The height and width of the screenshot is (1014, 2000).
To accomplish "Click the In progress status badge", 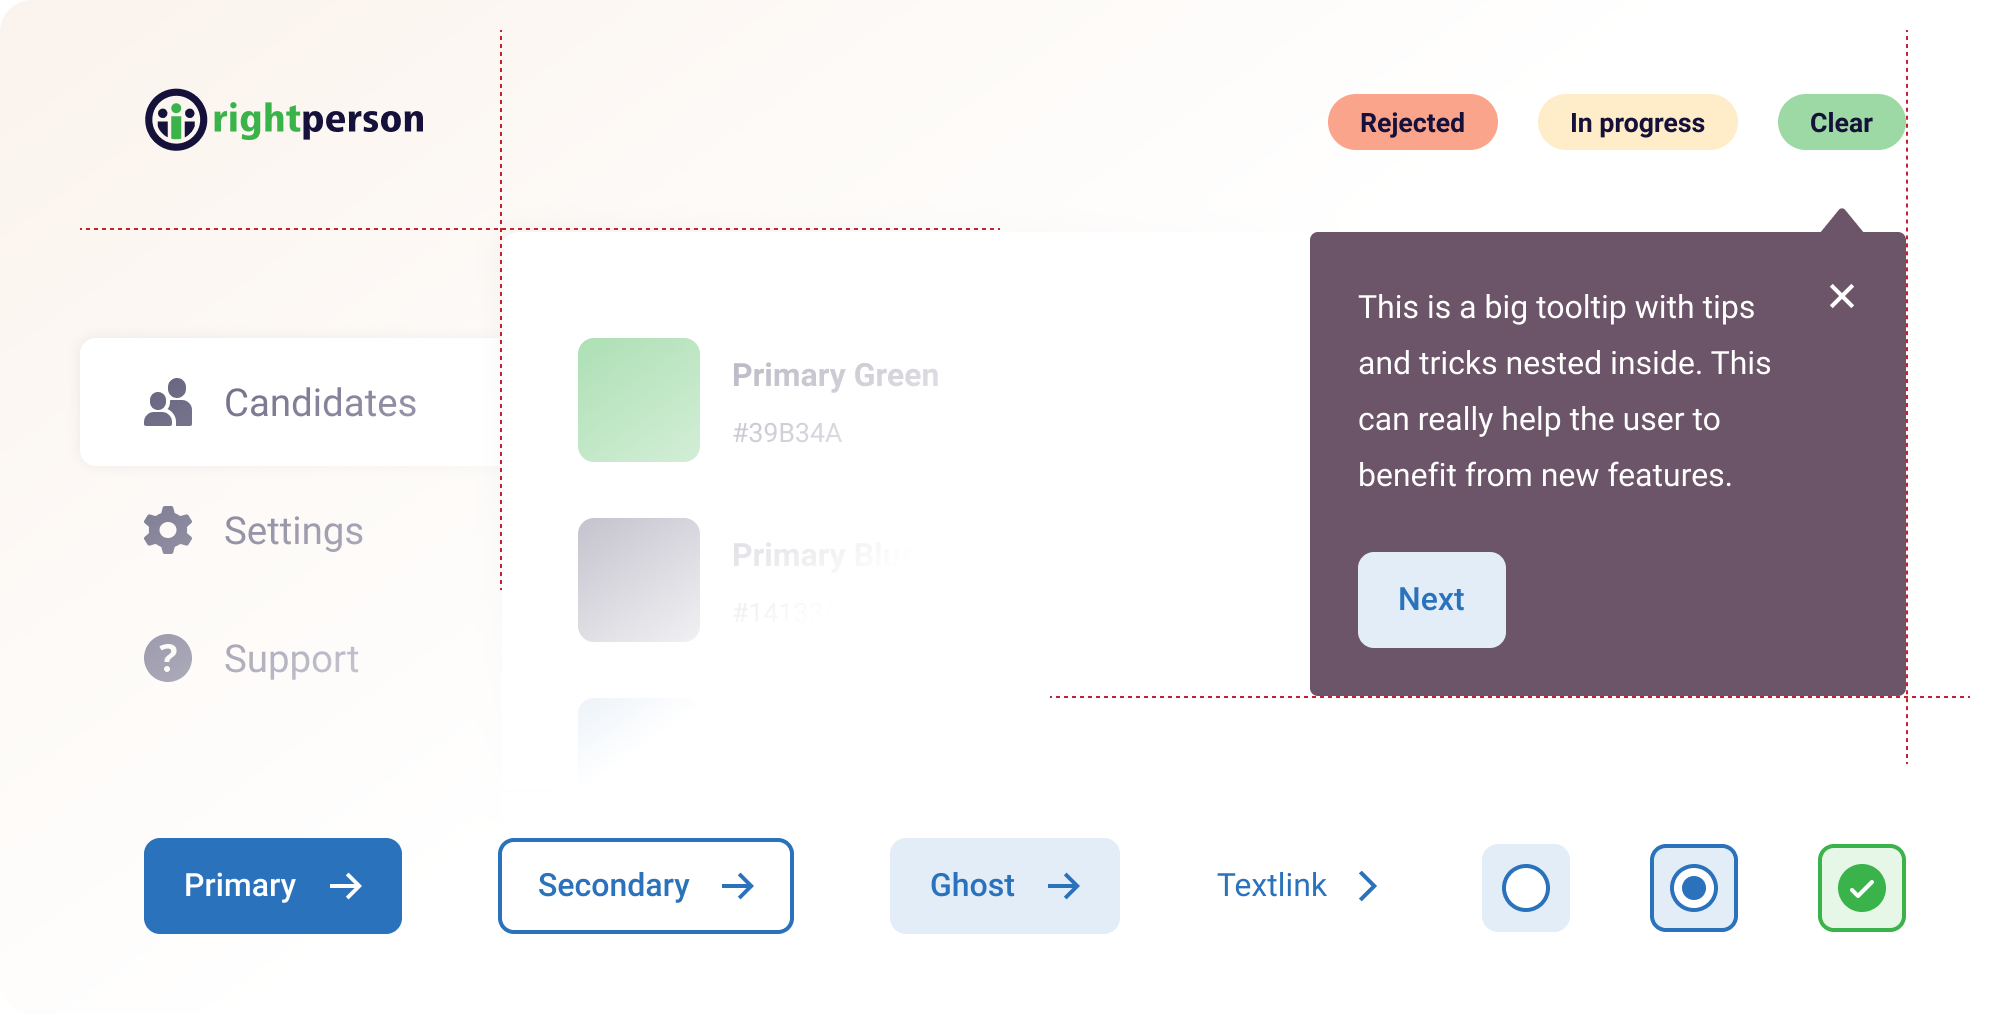I will click(x=1638, y=122).
